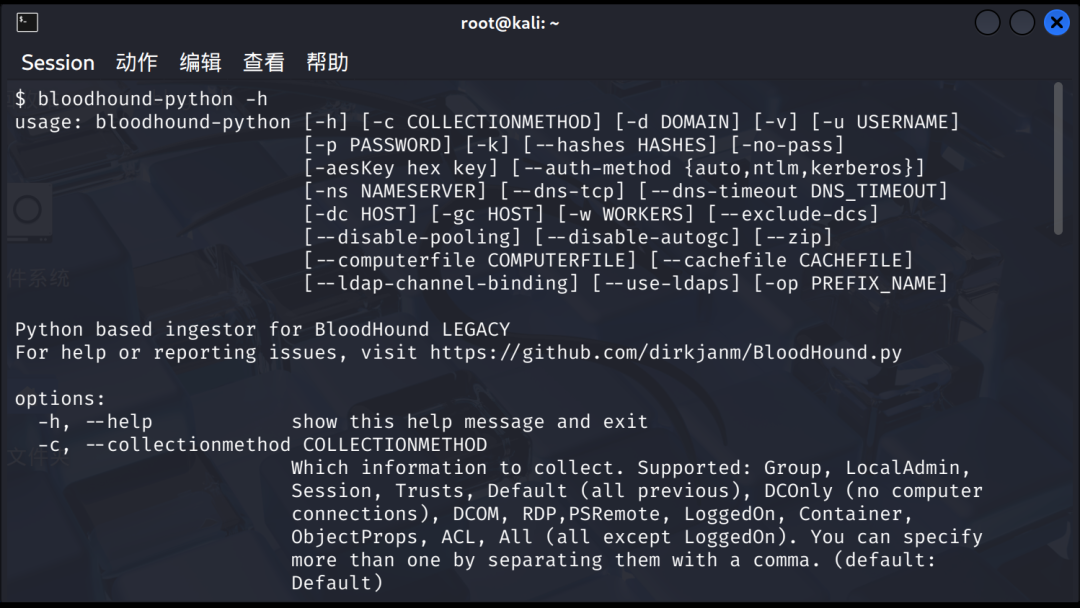This screenshot has width=1080, height=608.
Task: Click the terminal icon in the title bar
Action: 28,22
